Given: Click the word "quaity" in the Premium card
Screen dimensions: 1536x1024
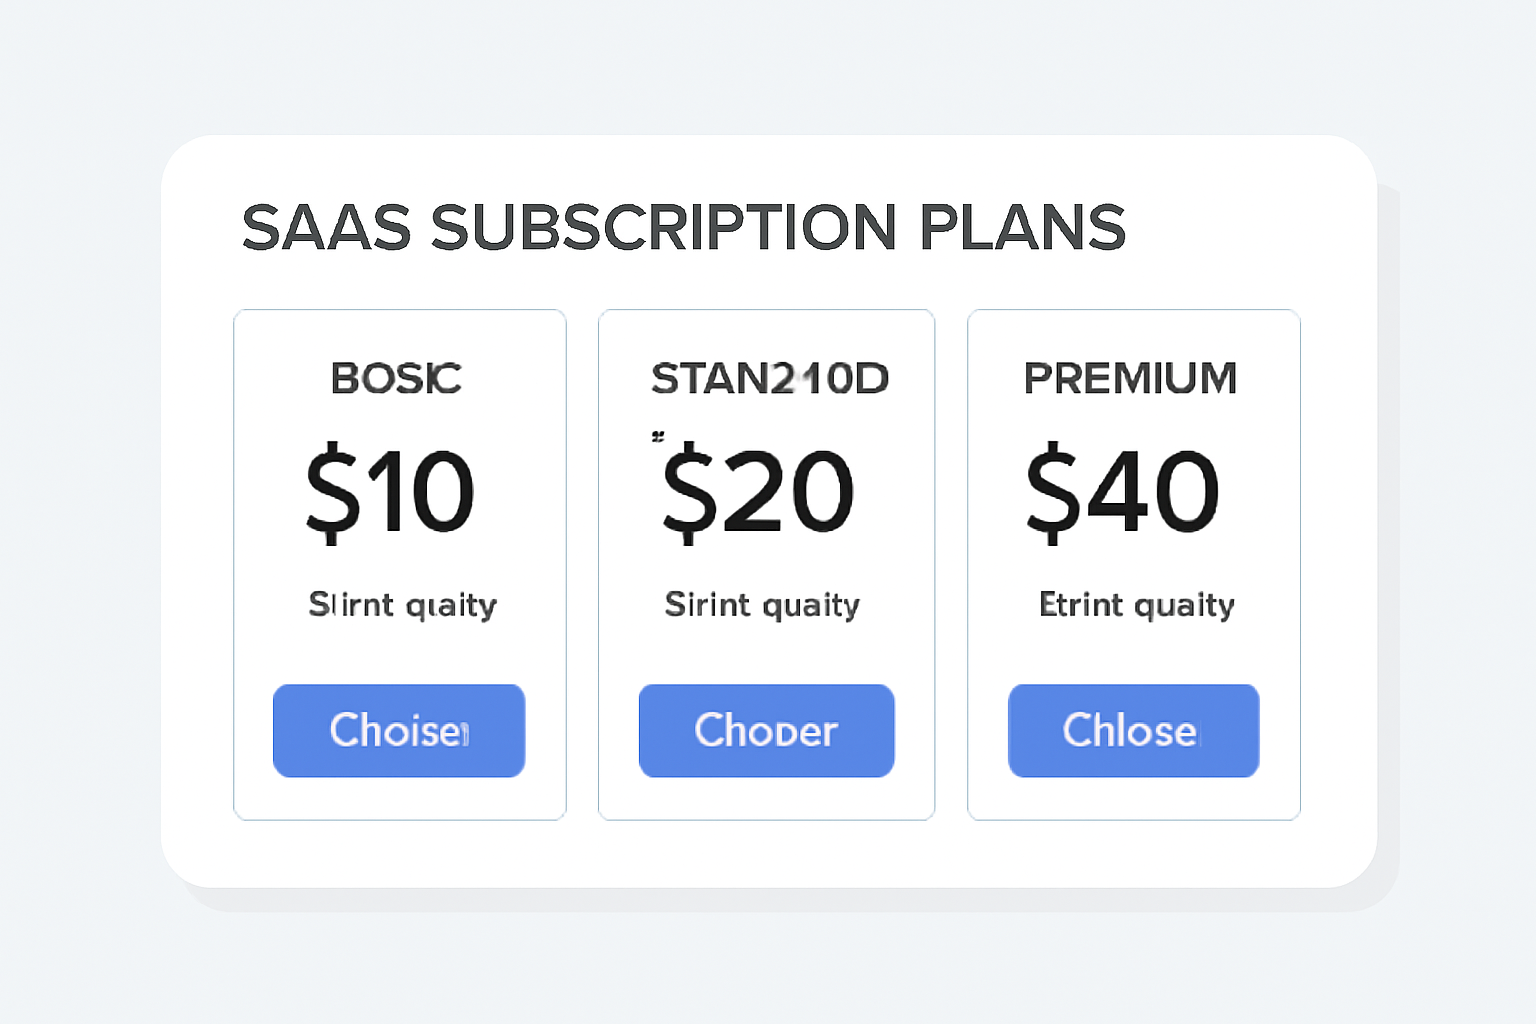Looking at the screenshot, I should tap(1185, 606).
